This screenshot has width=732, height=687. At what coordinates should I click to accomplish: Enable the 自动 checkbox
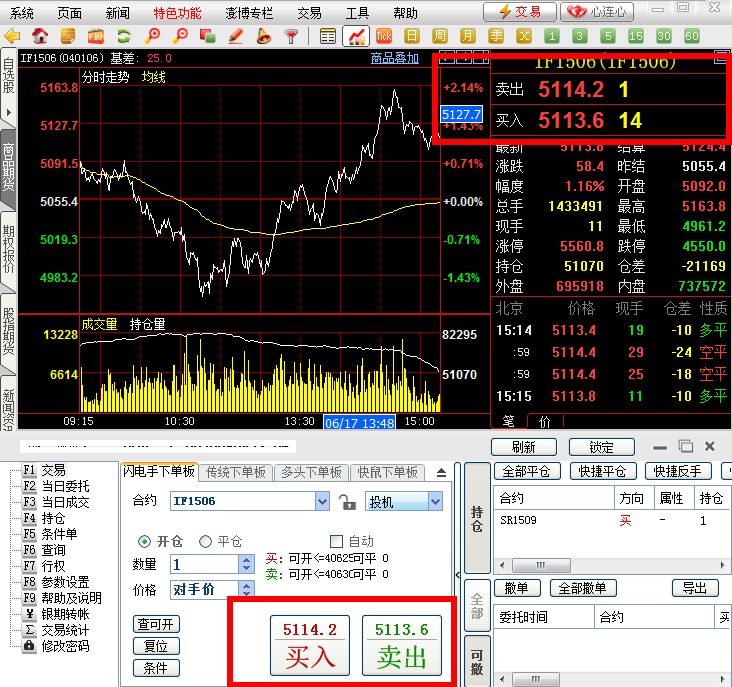pos(336,541)
